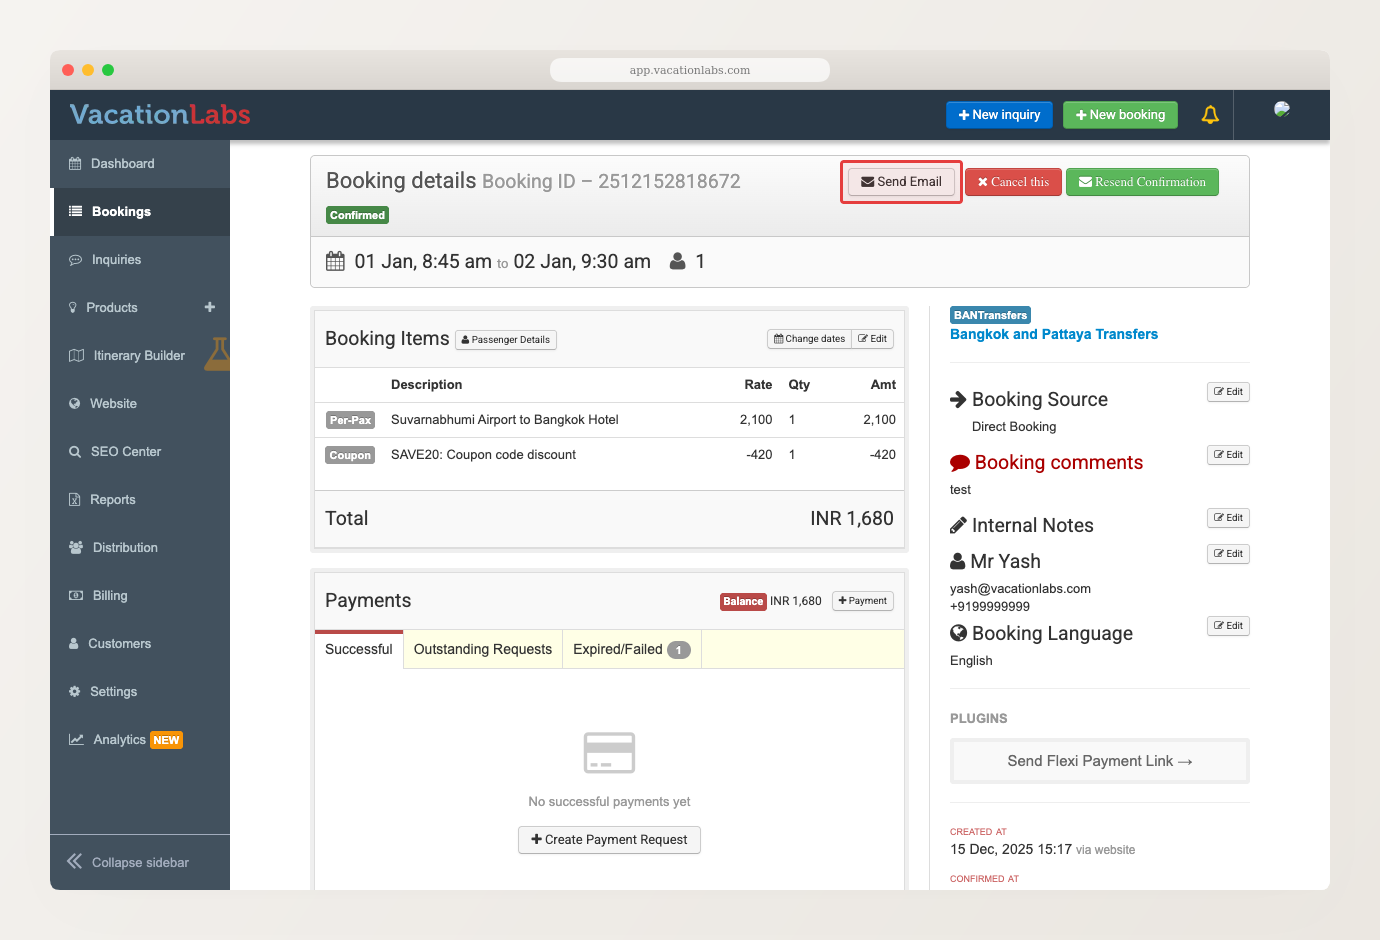Click the Reports spreadsheet icon
This screenshot has width=1380, height=940.
point(75,500)
